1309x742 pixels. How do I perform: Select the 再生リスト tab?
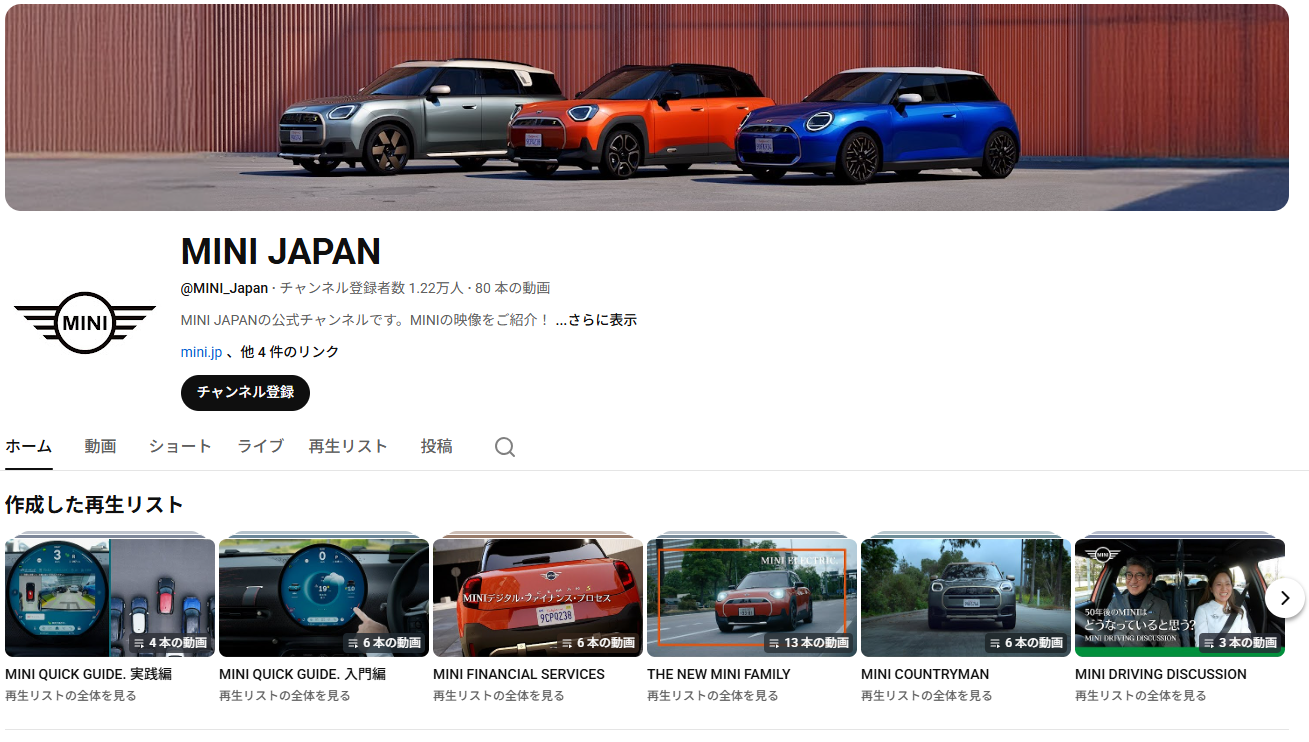345,447
